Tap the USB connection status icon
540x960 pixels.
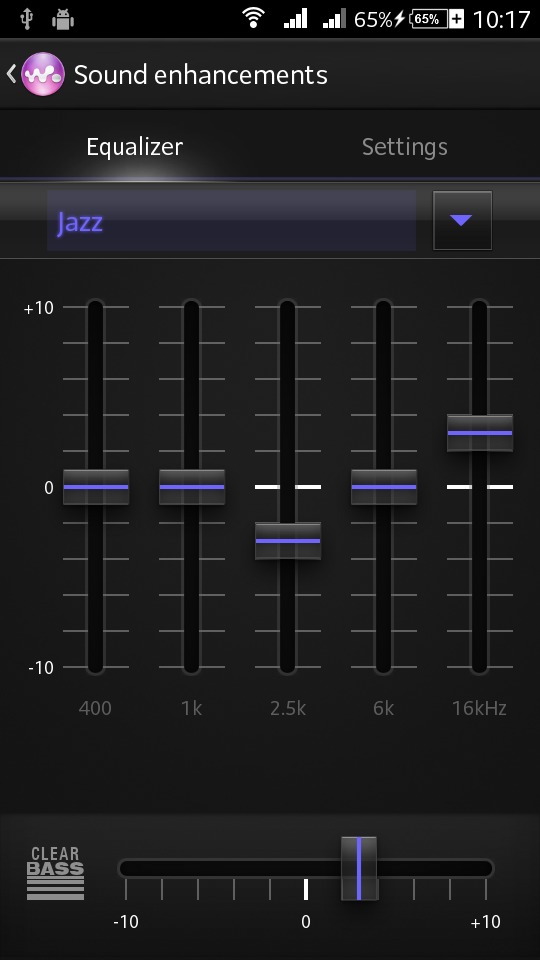(26, 18)
